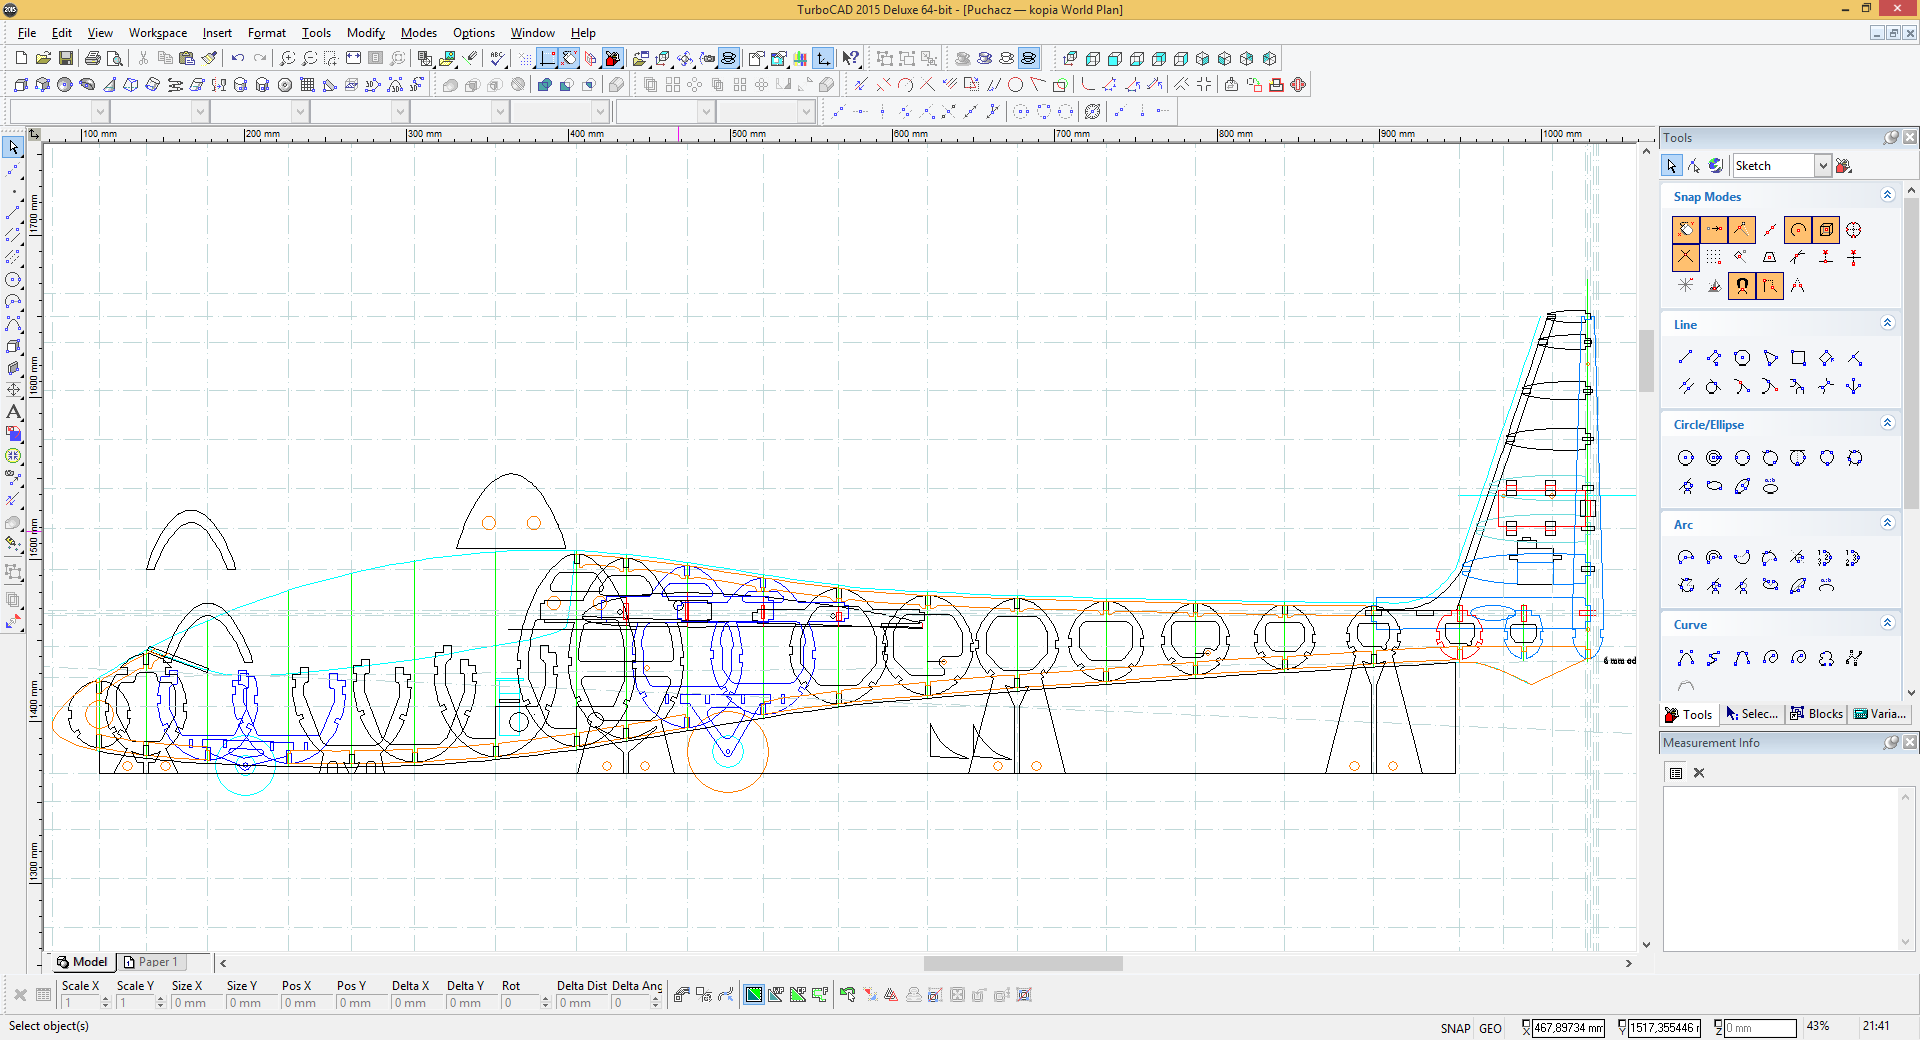This screenshot has height=1040, width=1920.
Task: Toggle SNAP in the status bar
Action: pyautogui.click(x=1455, y=1028)
